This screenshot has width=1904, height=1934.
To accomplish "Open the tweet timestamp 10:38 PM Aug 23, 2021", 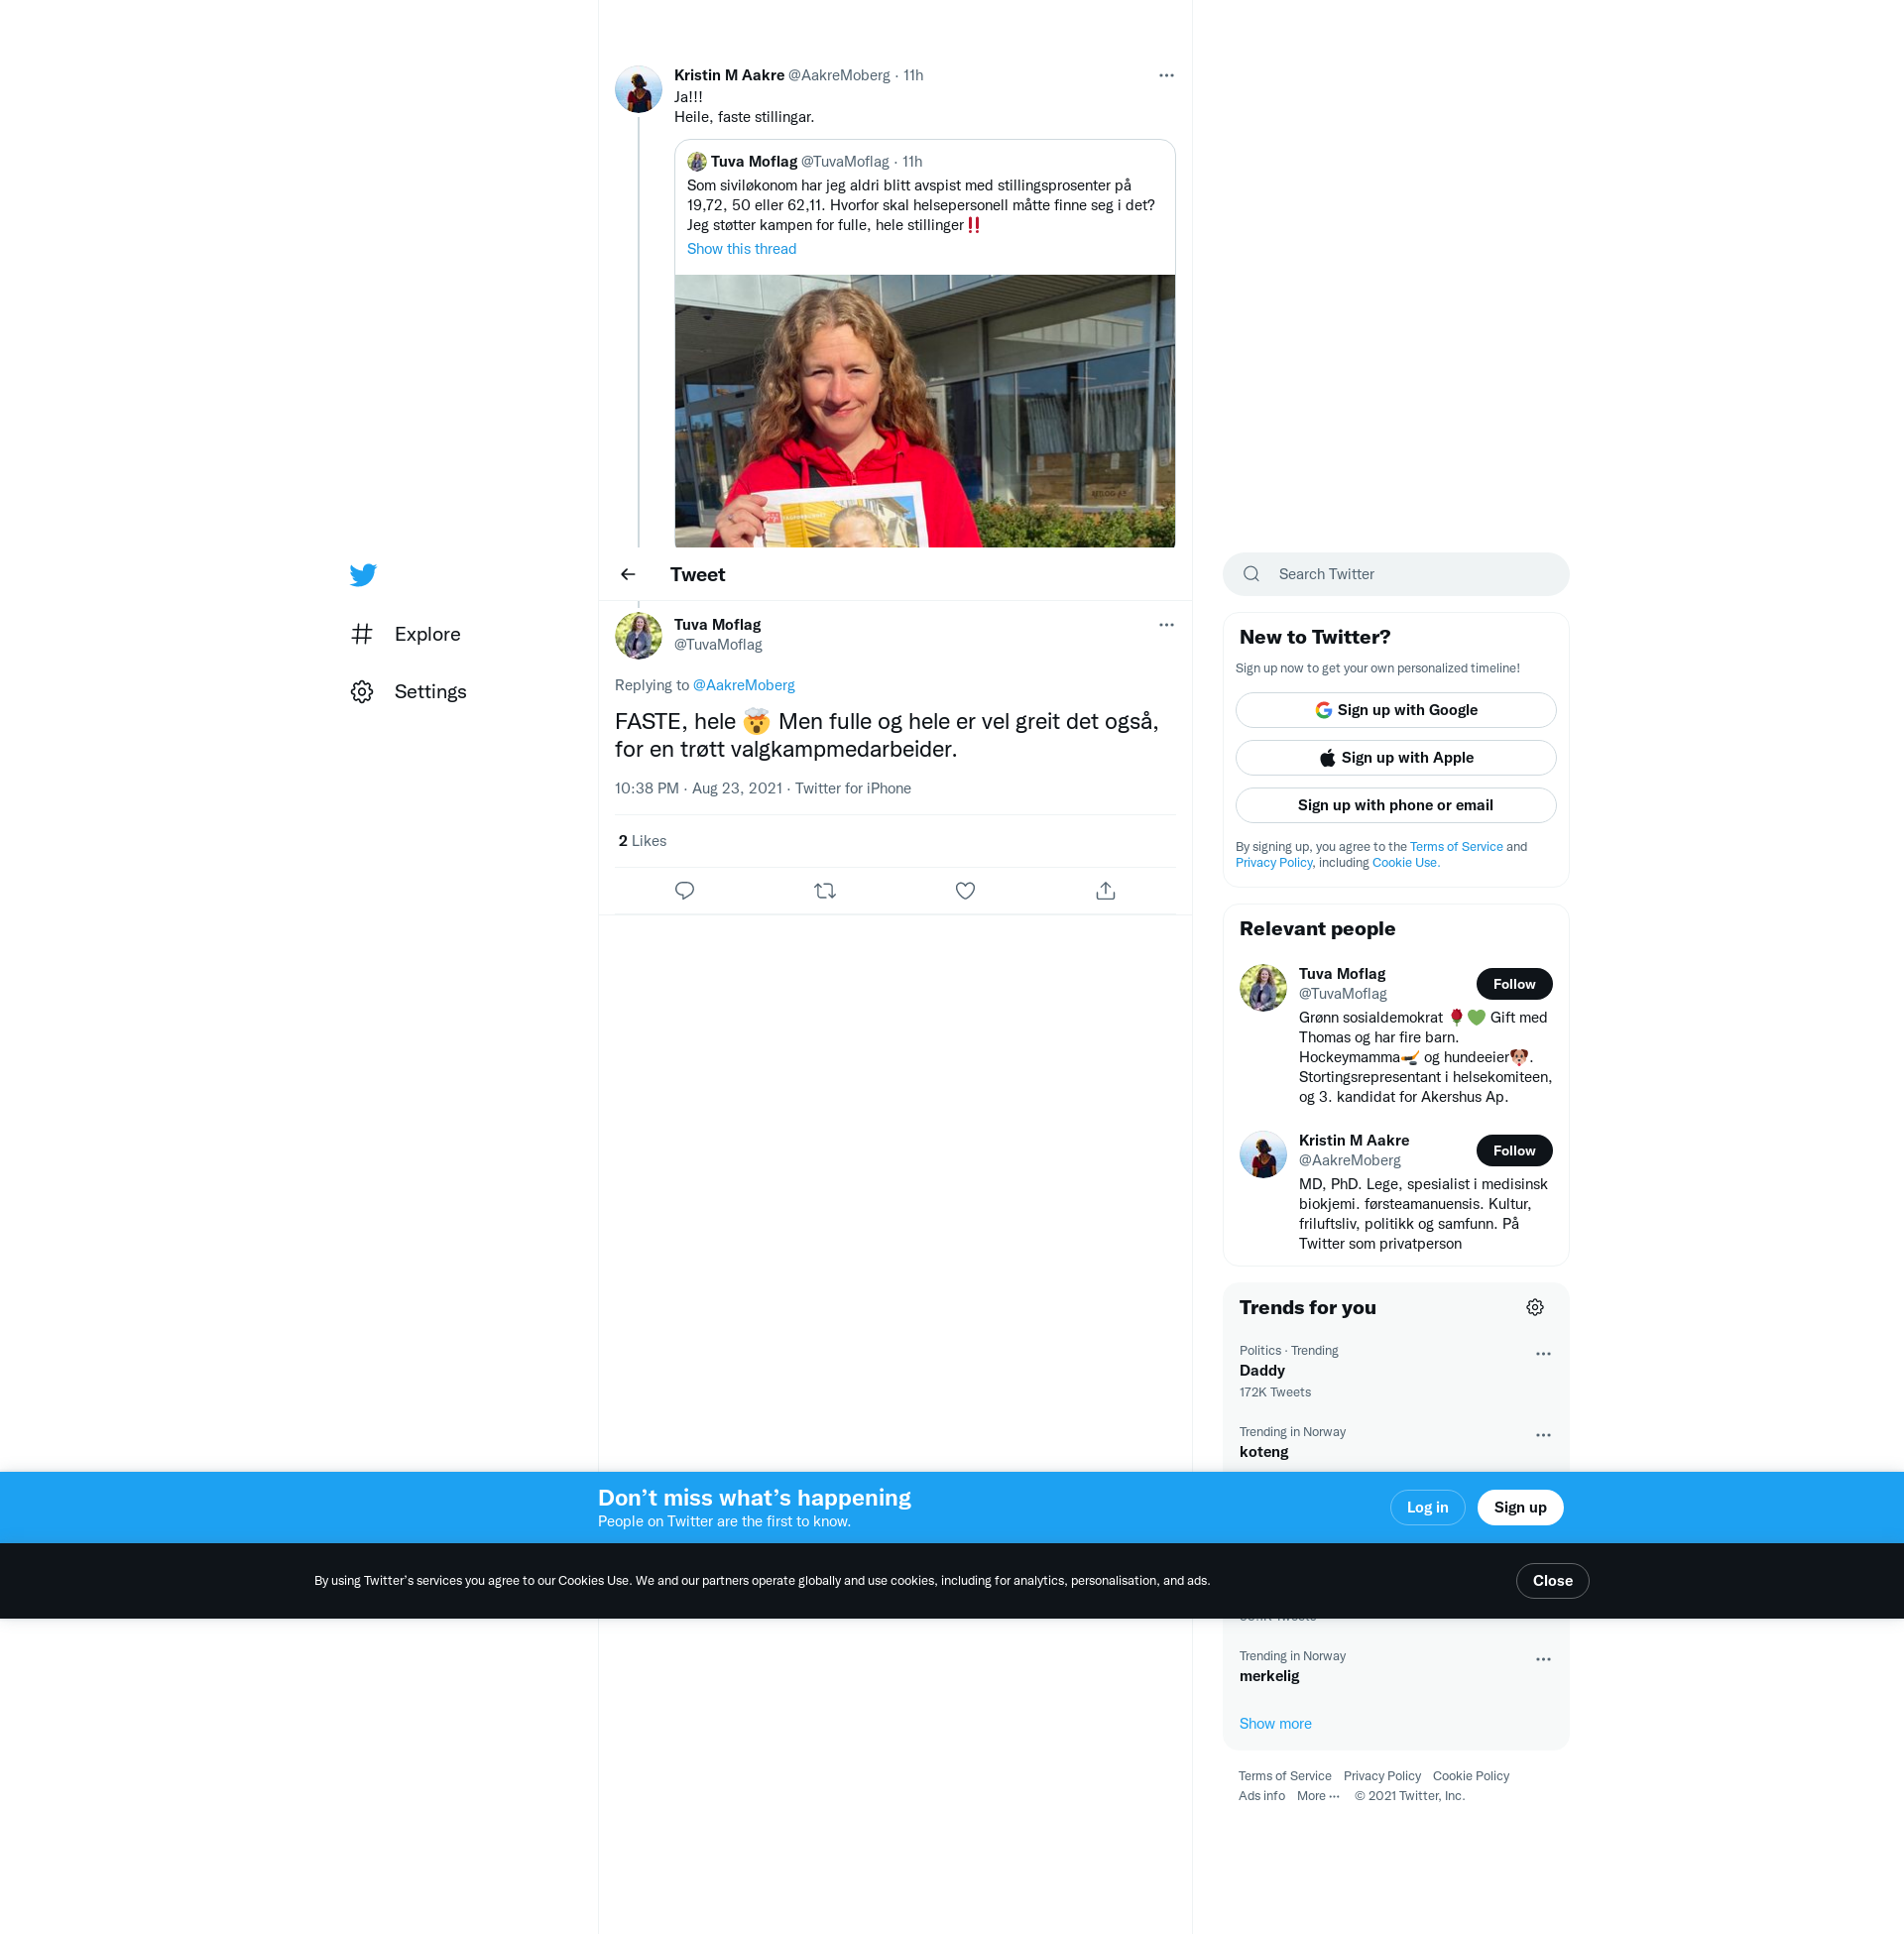I will [698, 789].
